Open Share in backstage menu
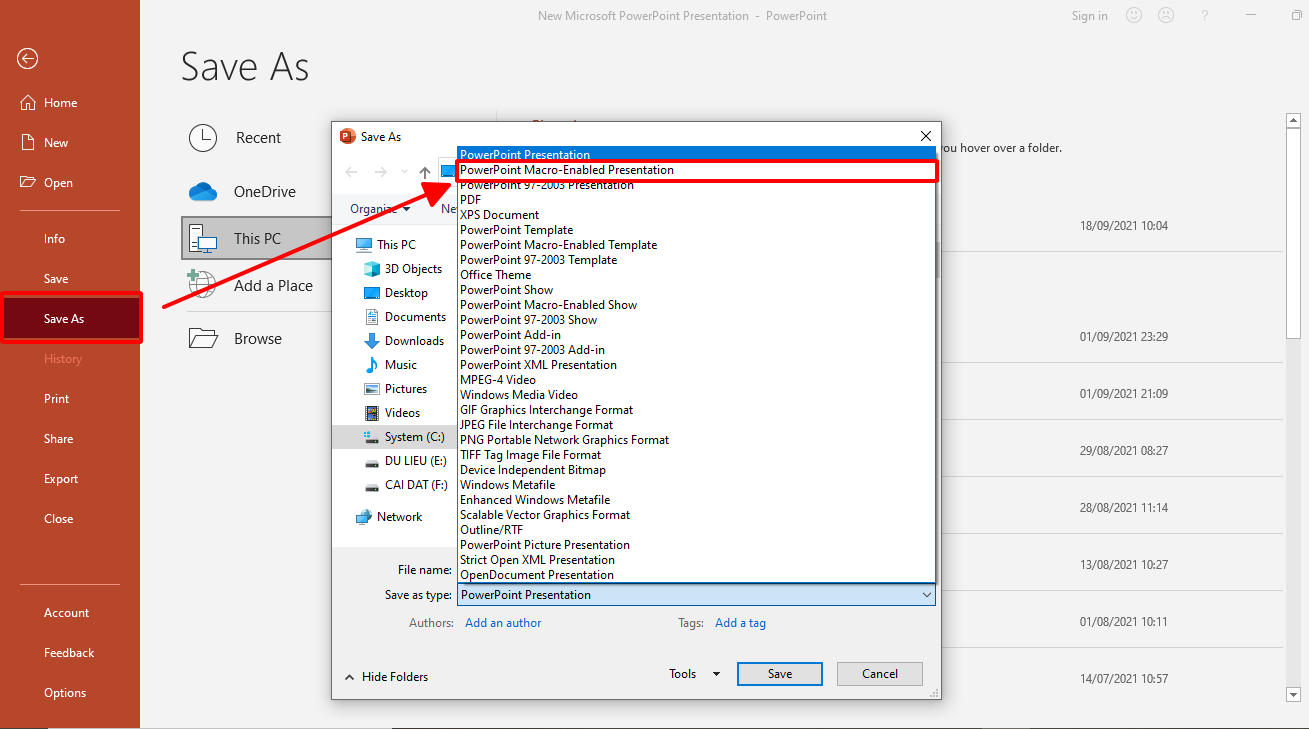 coord(58,439)
